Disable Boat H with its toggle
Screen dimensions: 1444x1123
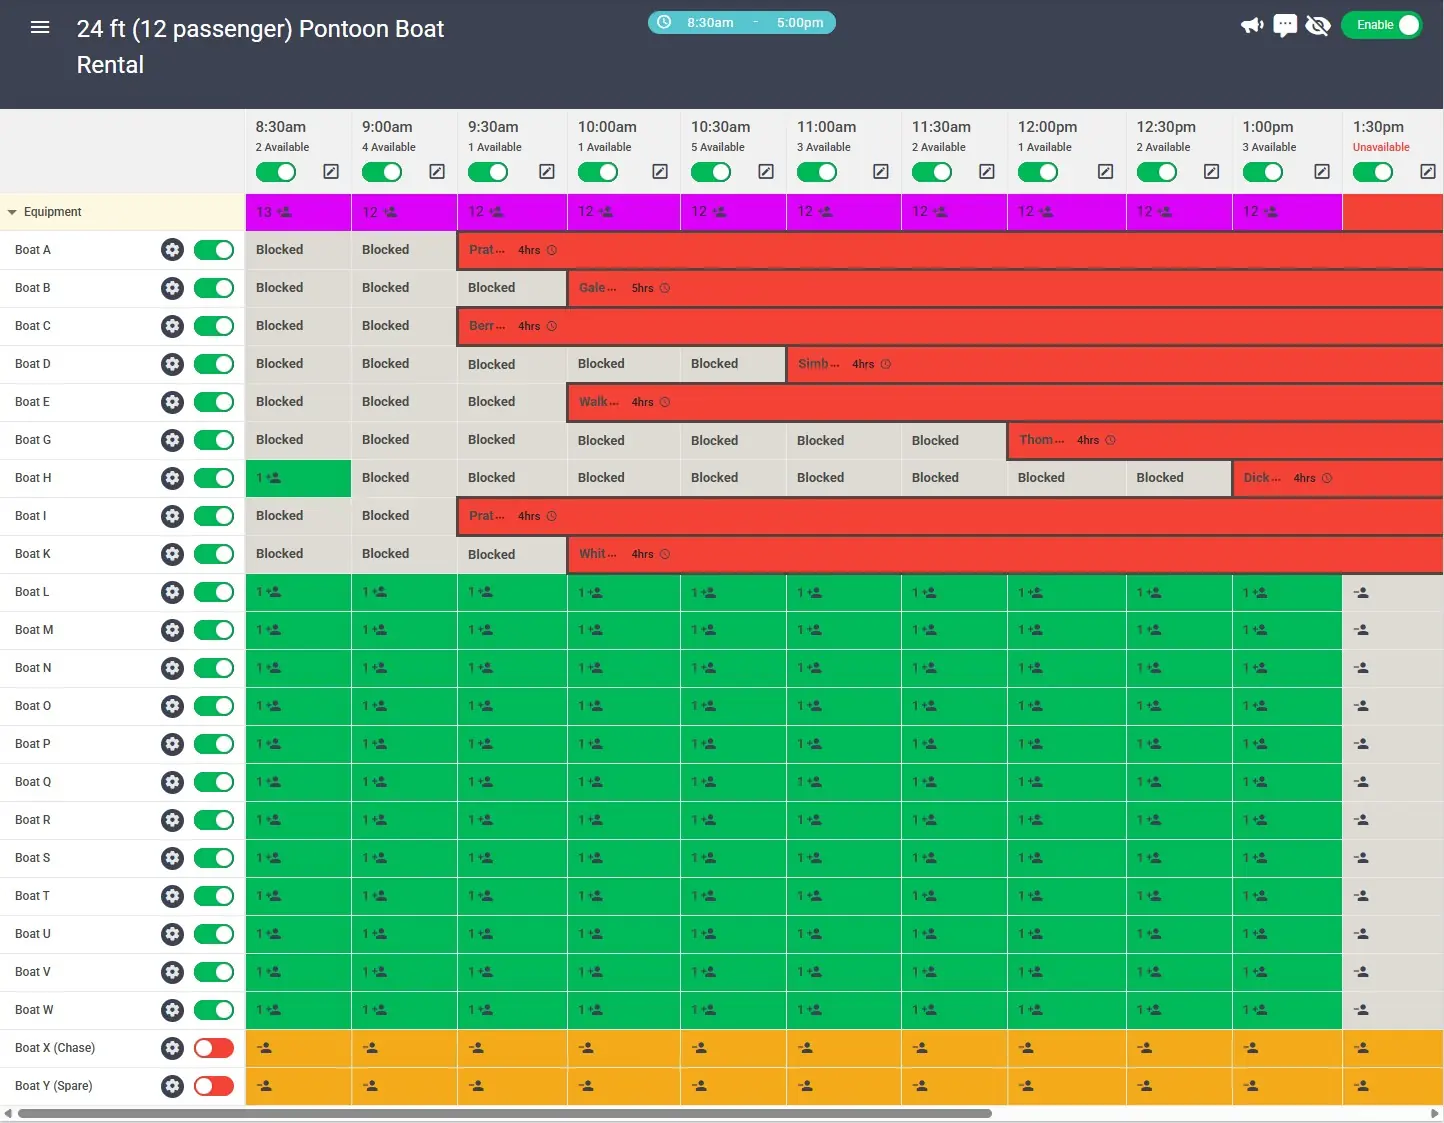[x=214, y=478]
